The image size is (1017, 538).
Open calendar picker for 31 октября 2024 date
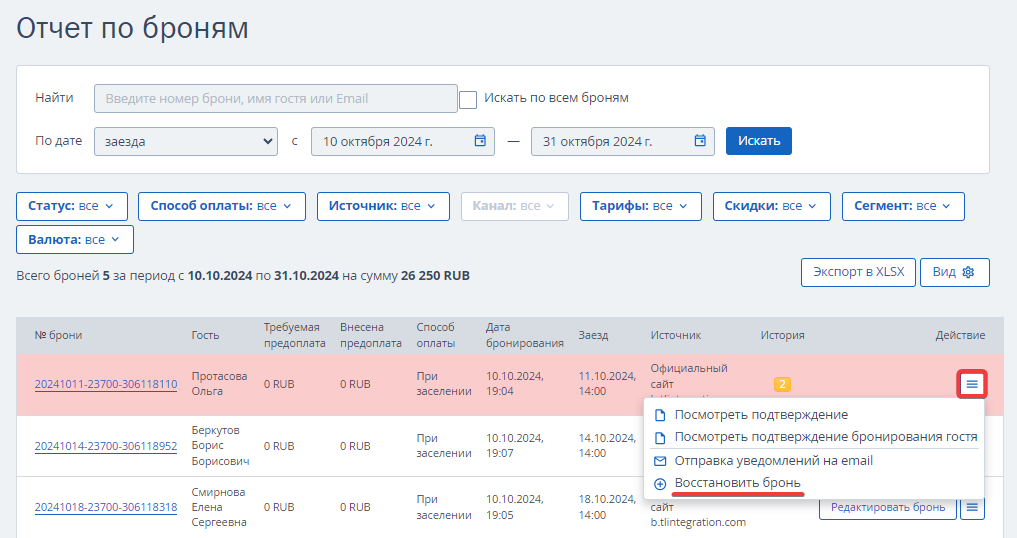click(x=700, y=141)
